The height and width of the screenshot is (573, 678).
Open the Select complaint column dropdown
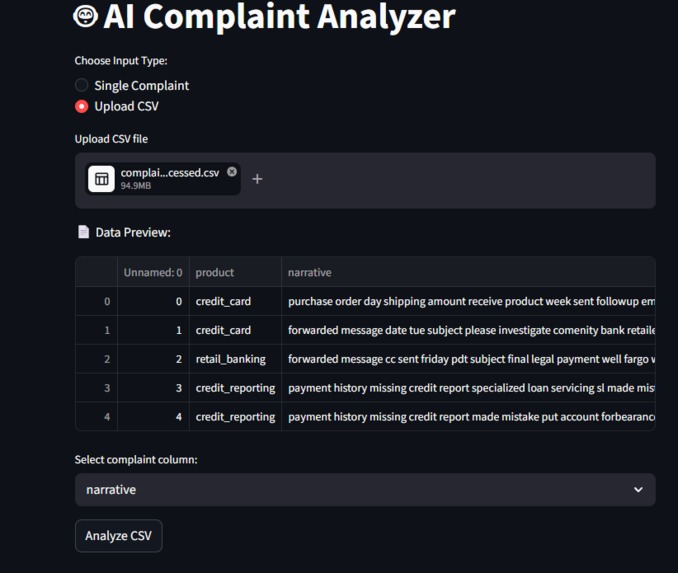click(x=365, y=490)
